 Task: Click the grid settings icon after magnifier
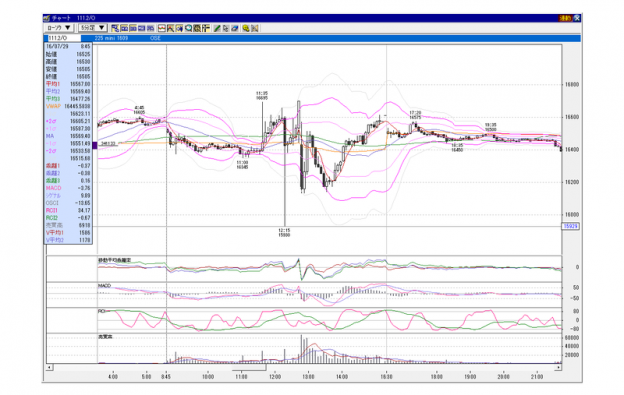click(197, 28)
